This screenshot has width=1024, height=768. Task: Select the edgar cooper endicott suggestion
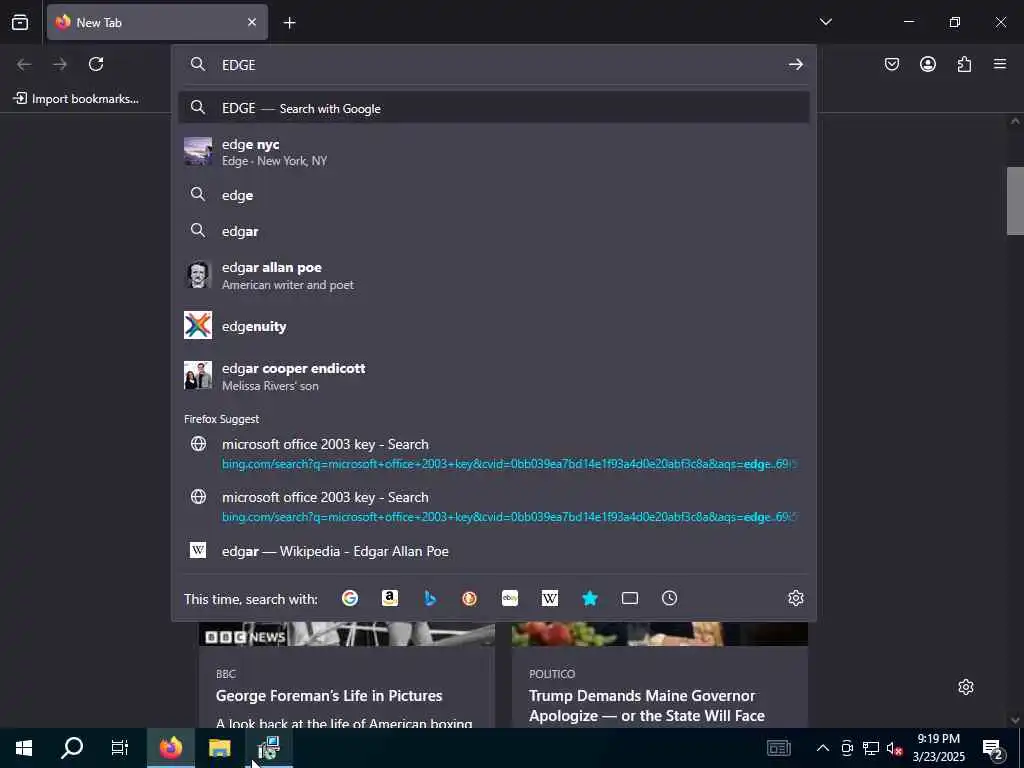(494, 376)
